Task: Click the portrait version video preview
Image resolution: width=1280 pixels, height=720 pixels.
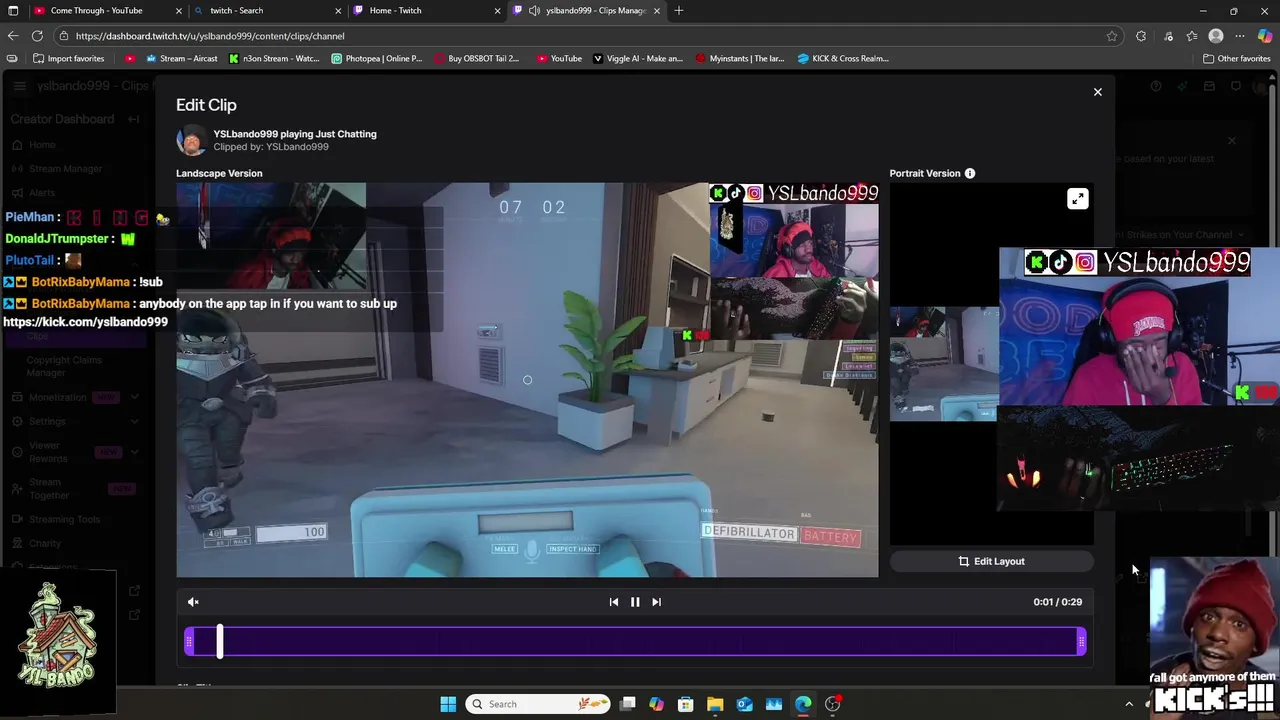Action: [x=991, y=364]
